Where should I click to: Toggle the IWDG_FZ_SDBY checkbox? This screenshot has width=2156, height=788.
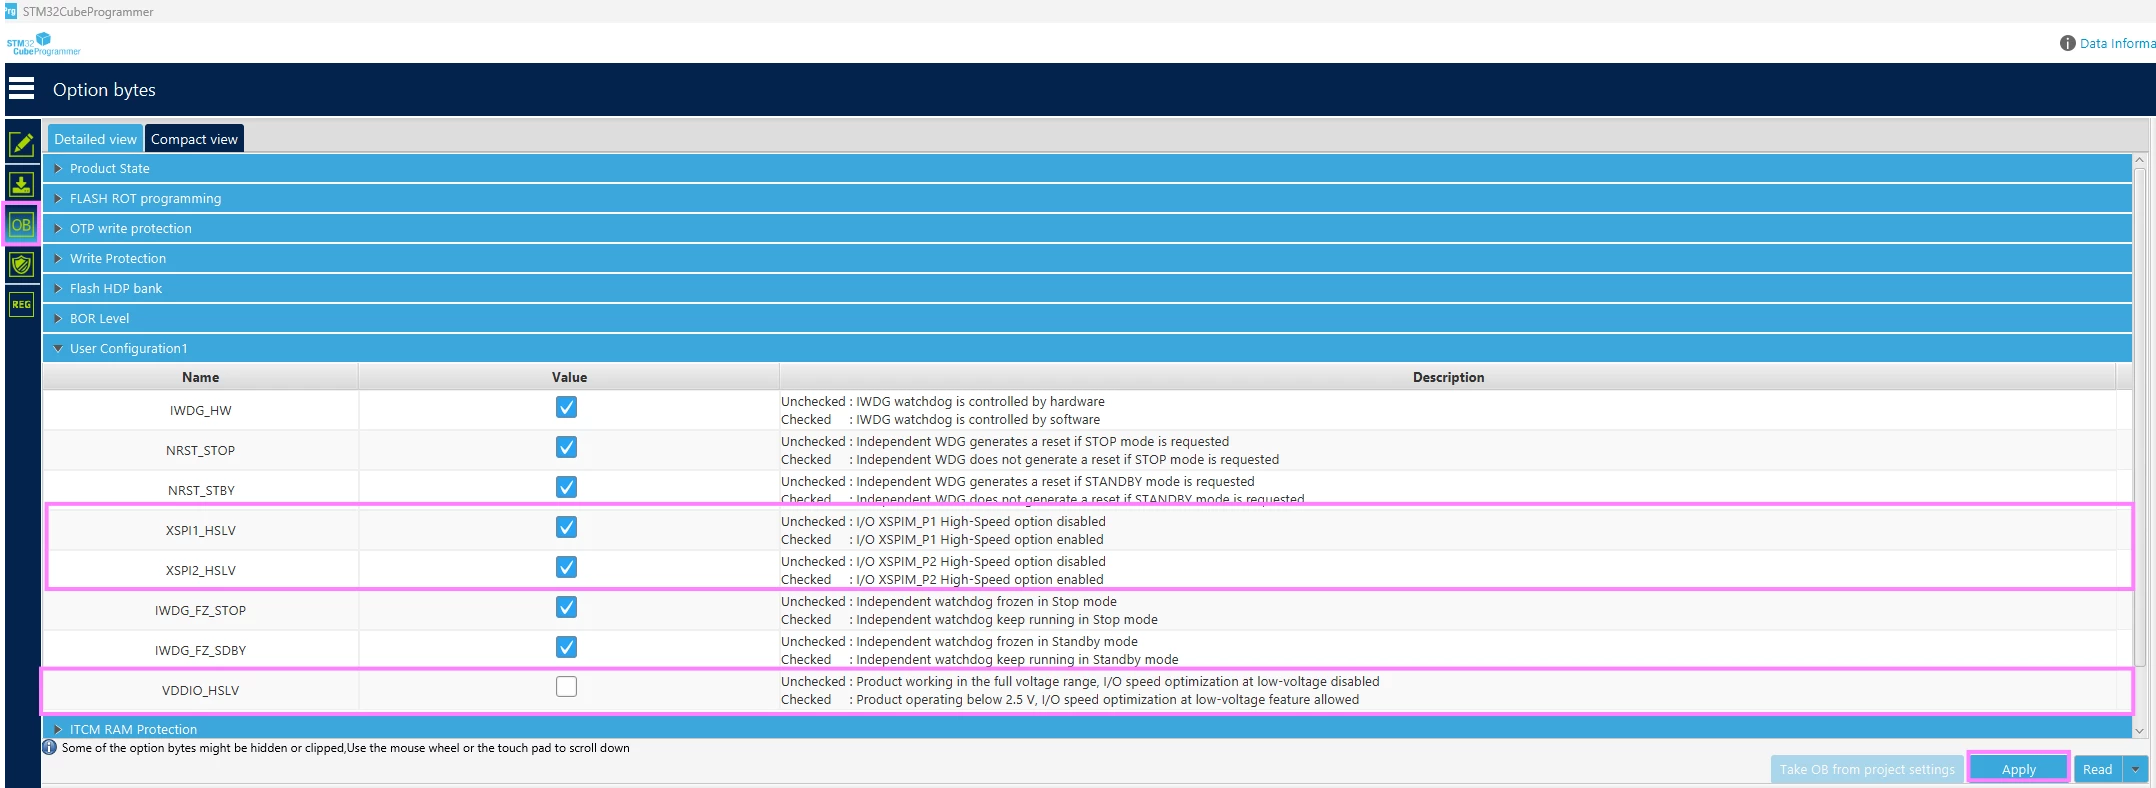[566, 647]
